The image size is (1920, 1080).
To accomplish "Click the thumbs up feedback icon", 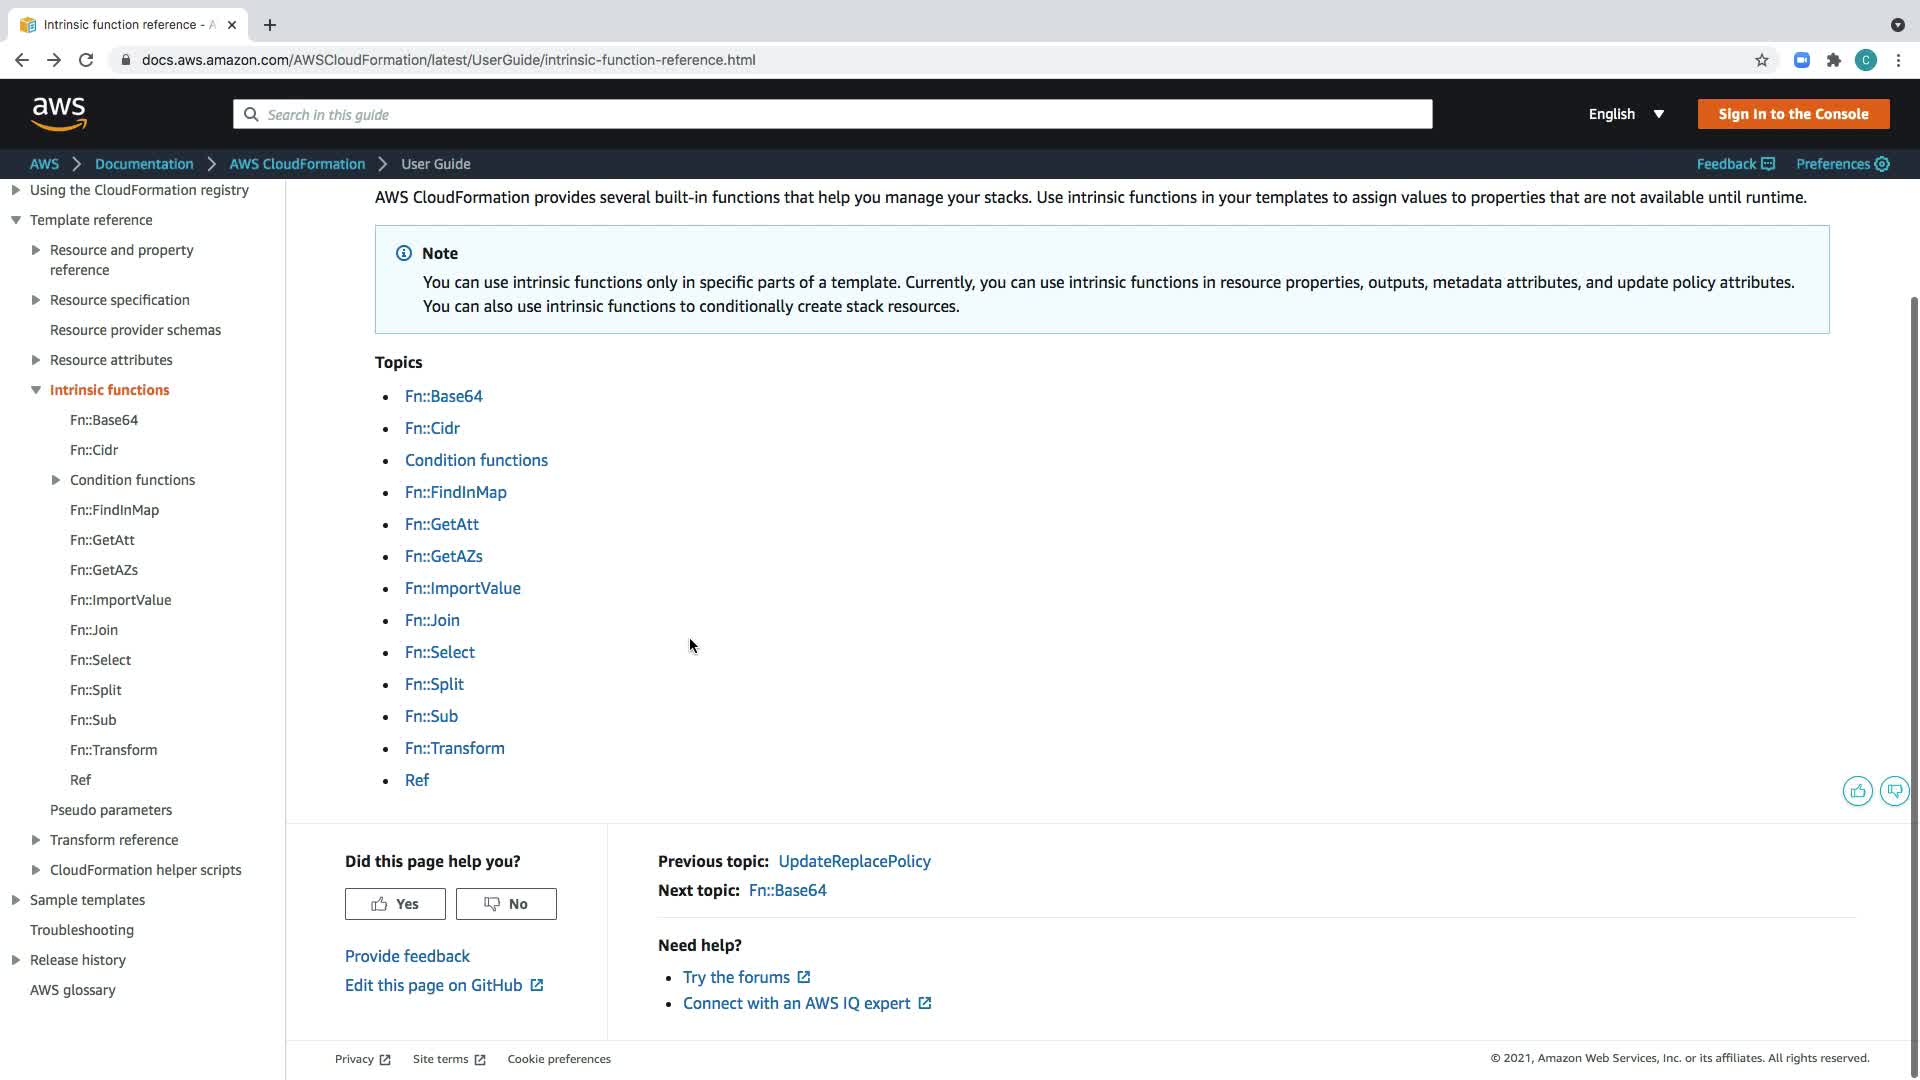I will click(x=1857, y=791).
